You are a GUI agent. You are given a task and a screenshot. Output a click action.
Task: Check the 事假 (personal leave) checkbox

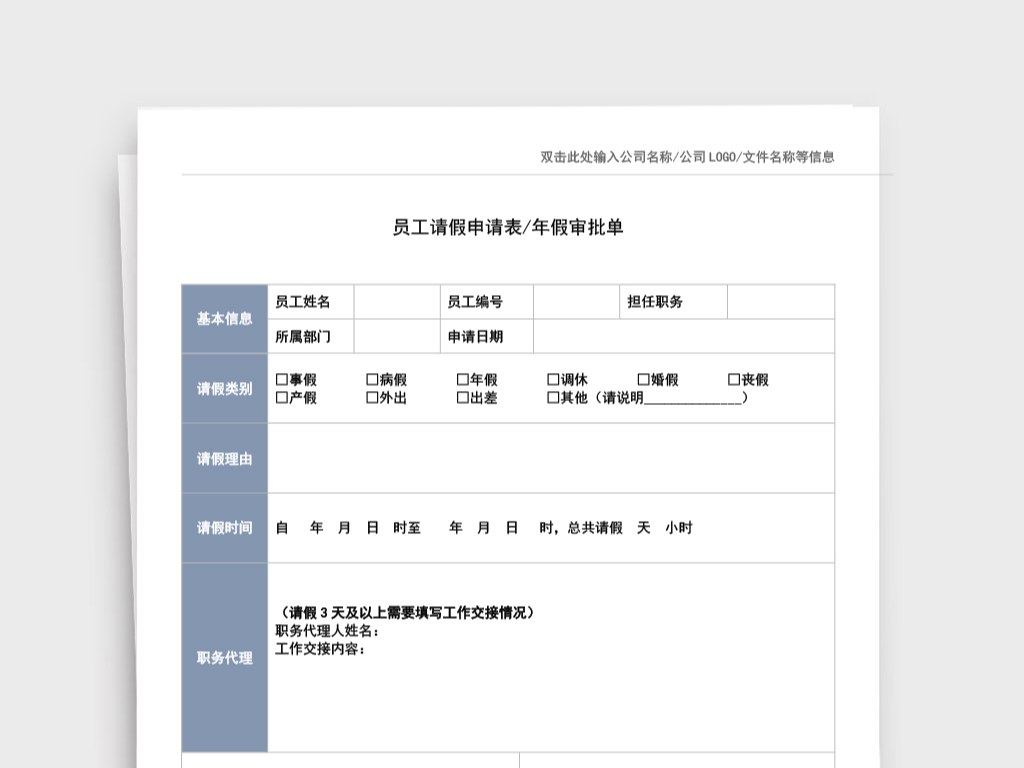281,380
